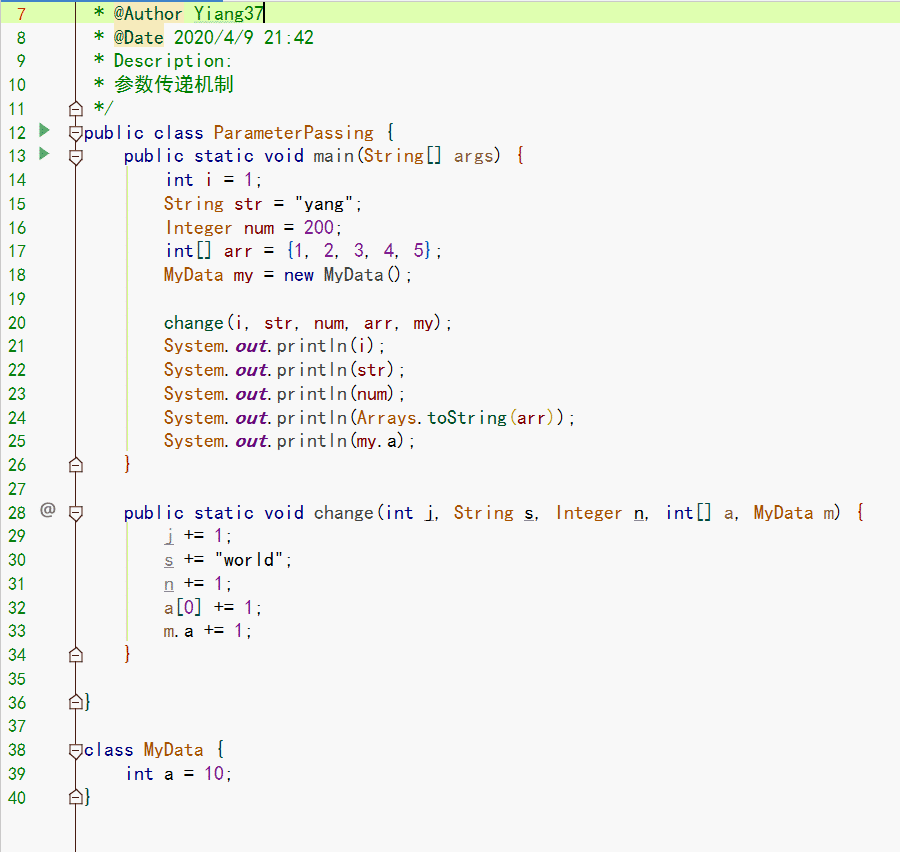Click the MyData end fold marker at line 40

click(x=76, y=797)
